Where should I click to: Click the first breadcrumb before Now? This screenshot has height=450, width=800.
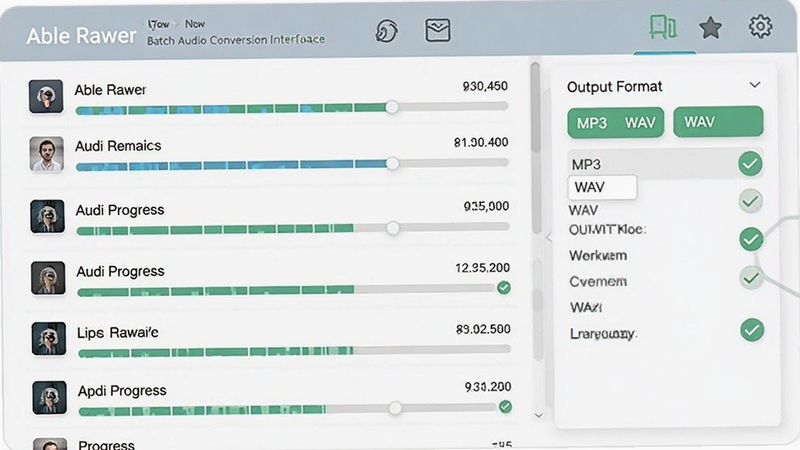pos(158,24)
